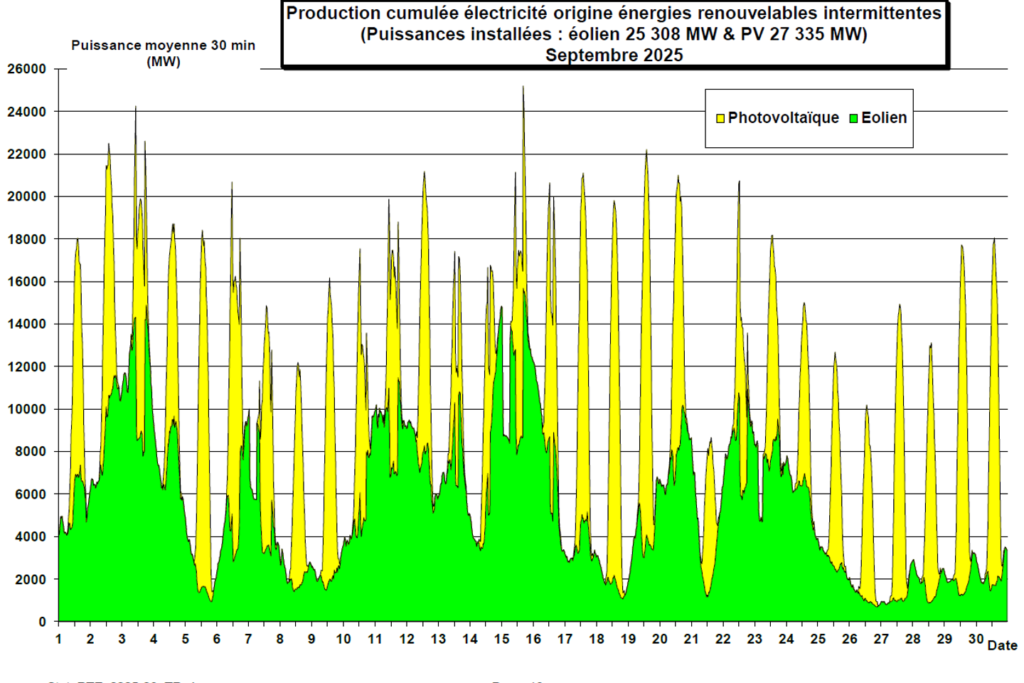Click day 30 on the date axis
This screenshot has width=1024, height=683.
tap(976, 638)
